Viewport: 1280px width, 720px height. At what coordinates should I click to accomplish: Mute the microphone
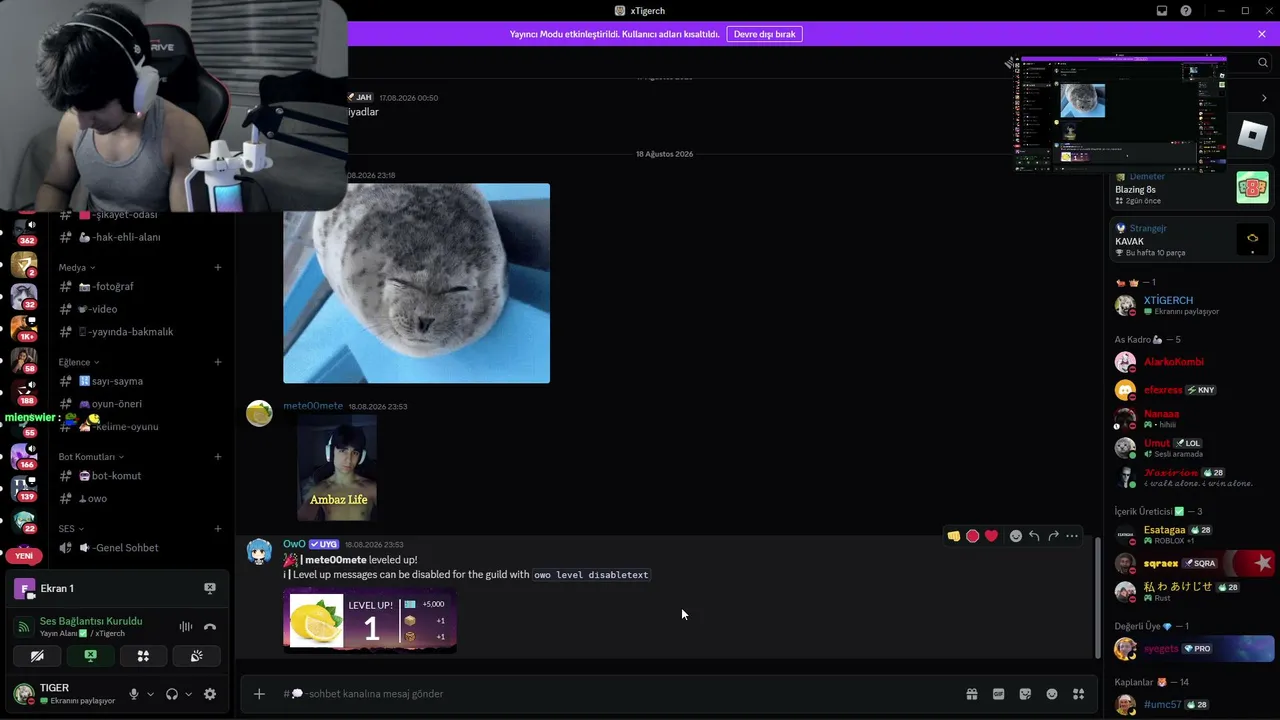tap(133, 694)
